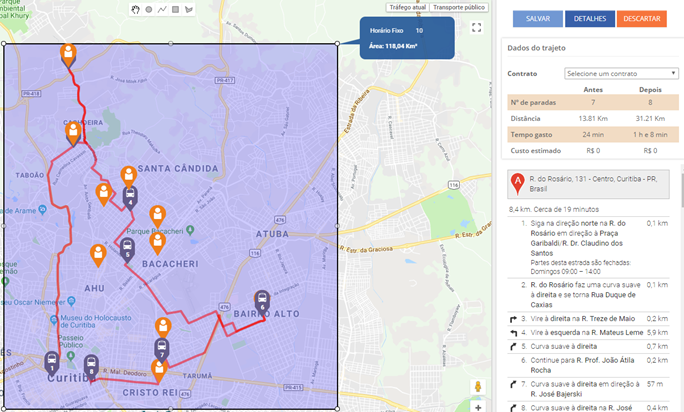Screen dimensions: 684x412
Task: Click bus stop marker number 8
Action: 91,367
